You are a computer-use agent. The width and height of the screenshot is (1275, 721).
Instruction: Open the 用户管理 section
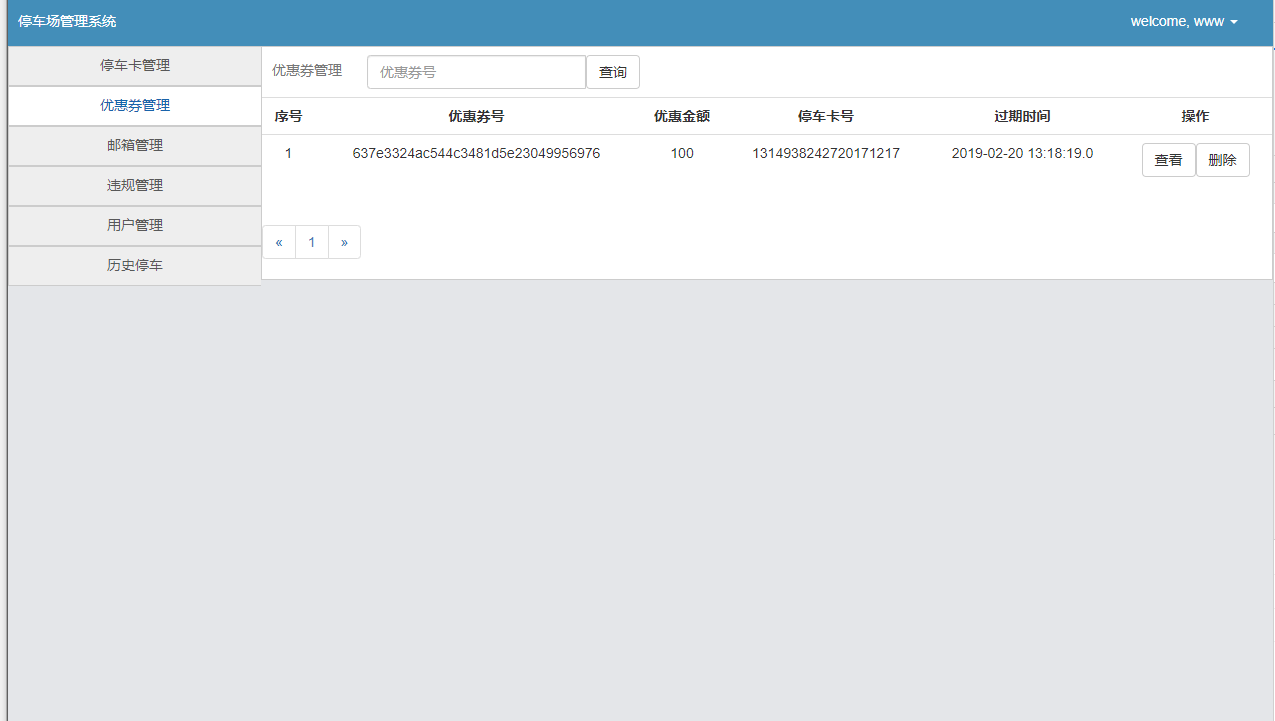pyautogui.click(x=134, y=225)
